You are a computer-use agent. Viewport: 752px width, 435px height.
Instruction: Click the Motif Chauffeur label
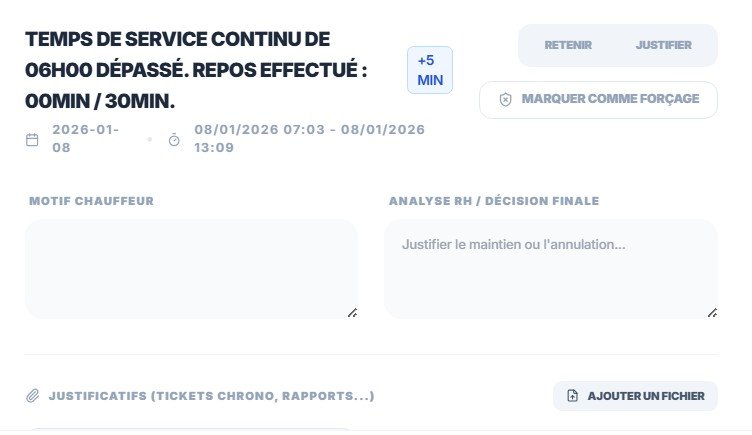91,201
